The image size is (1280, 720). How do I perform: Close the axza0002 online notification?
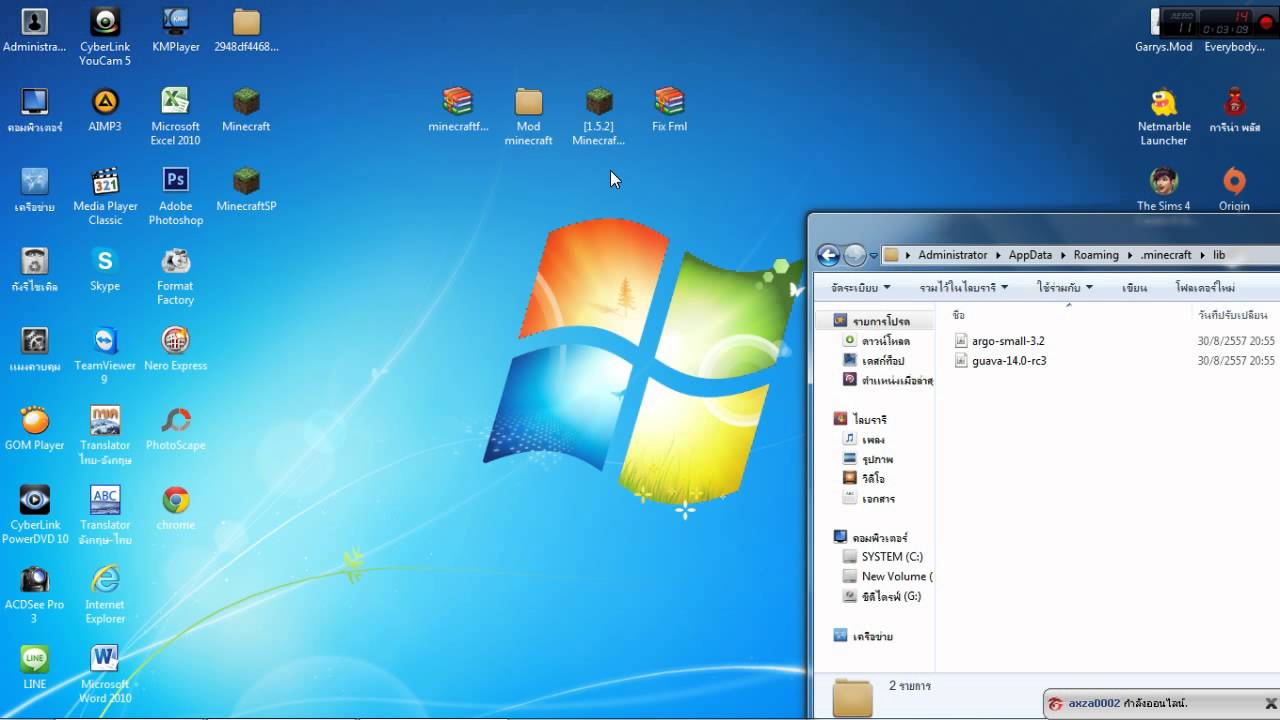coord(1271,703)
